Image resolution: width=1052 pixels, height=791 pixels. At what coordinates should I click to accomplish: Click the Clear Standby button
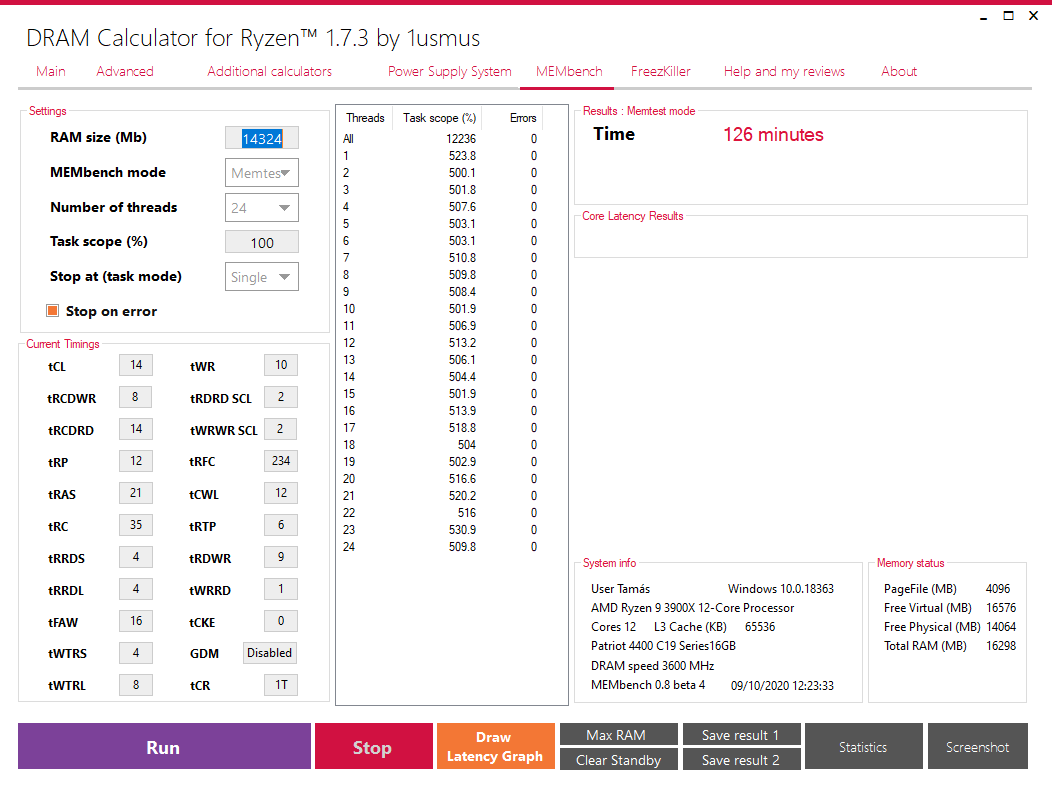619,759
